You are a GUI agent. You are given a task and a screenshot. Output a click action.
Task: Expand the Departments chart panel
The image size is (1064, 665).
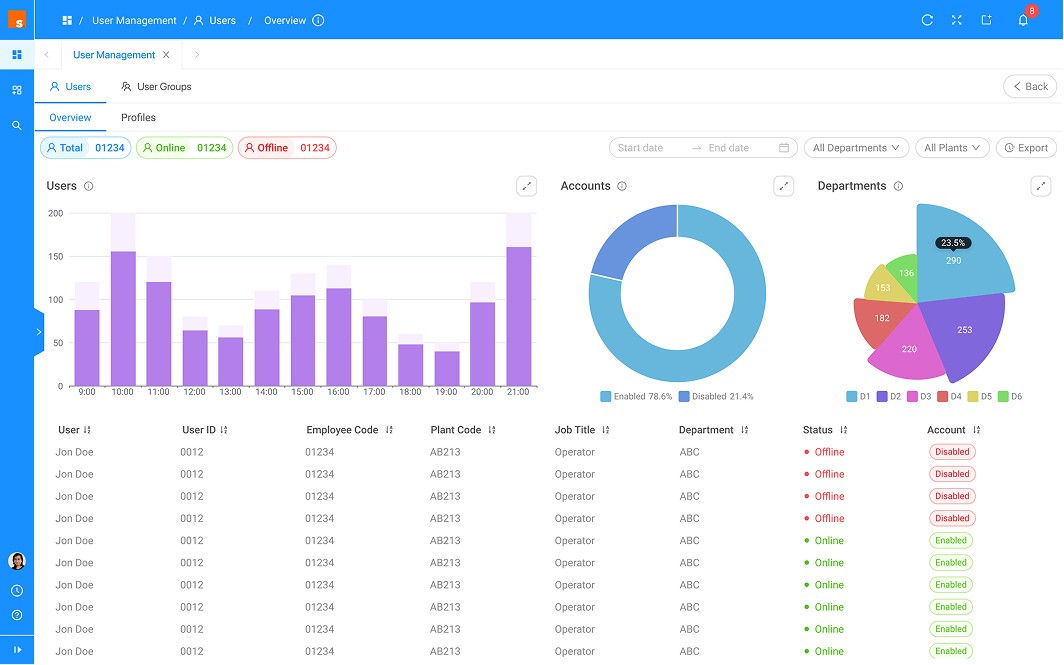pos(1041,186)
